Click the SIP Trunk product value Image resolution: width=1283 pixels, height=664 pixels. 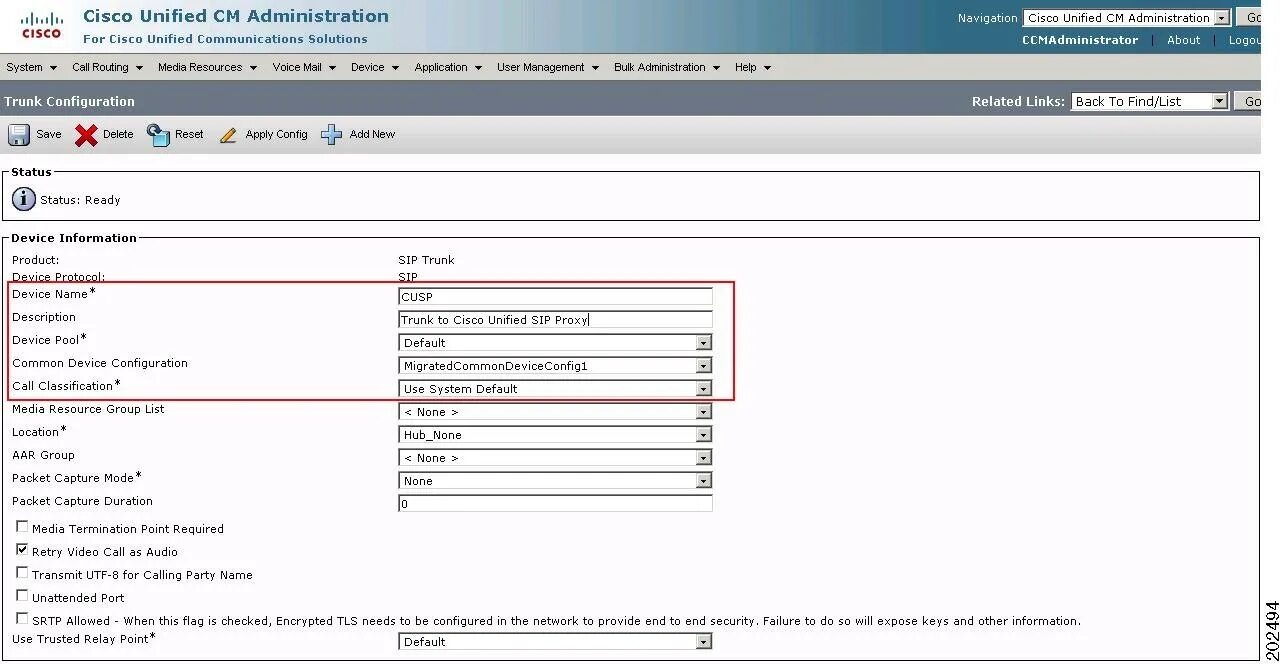pyautogui.click(x=426, y=260)
